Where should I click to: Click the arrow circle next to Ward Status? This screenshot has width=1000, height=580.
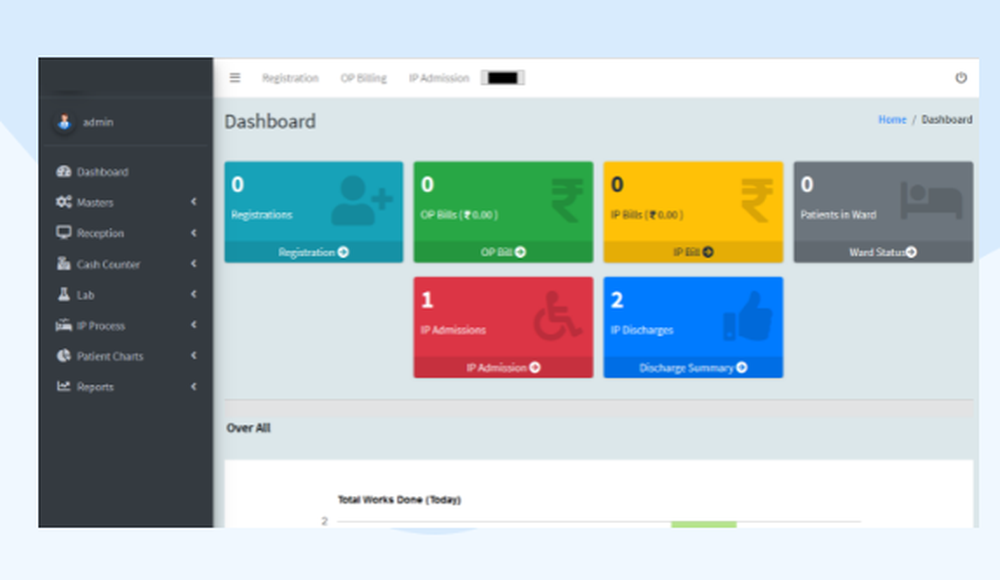click(x=911, y=252)
